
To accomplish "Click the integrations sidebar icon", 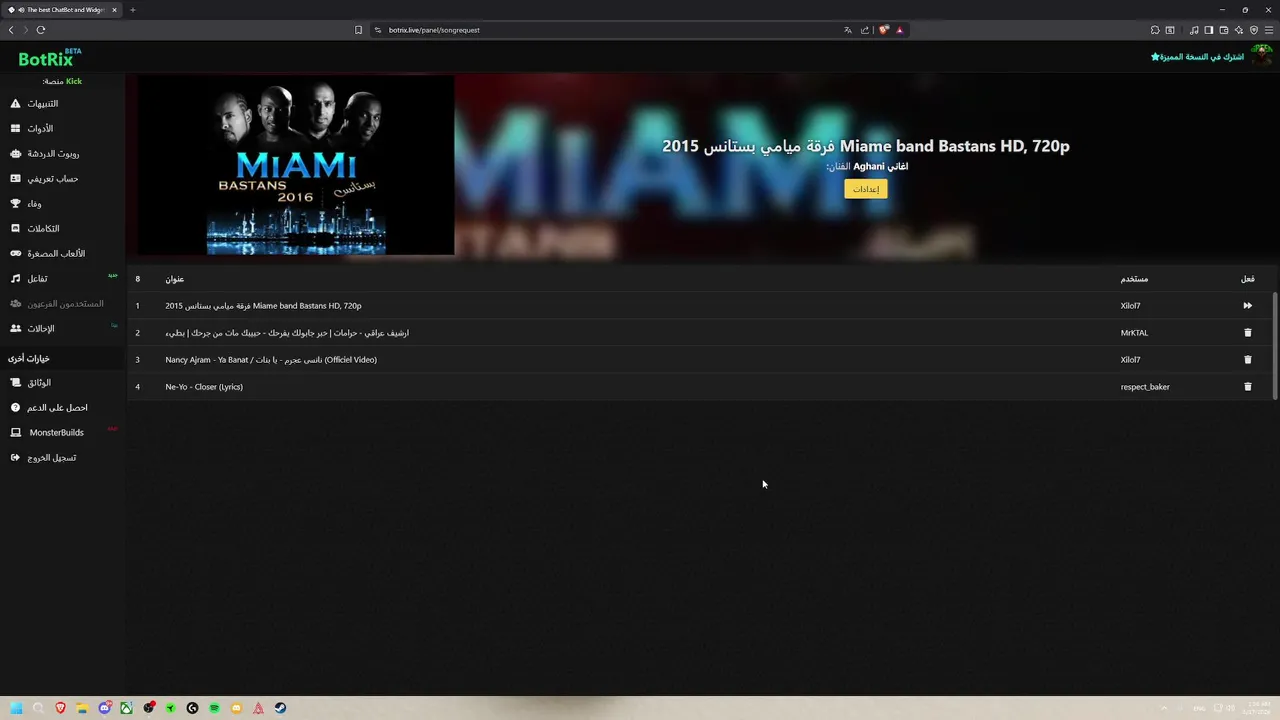I will (x=15, y=229).
